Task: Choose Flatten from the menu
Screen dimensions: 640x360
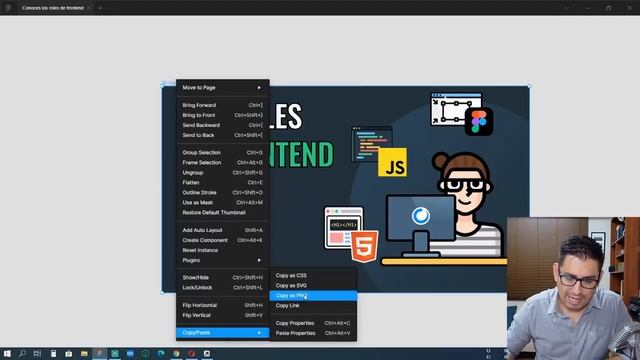Action: (222, 182)
